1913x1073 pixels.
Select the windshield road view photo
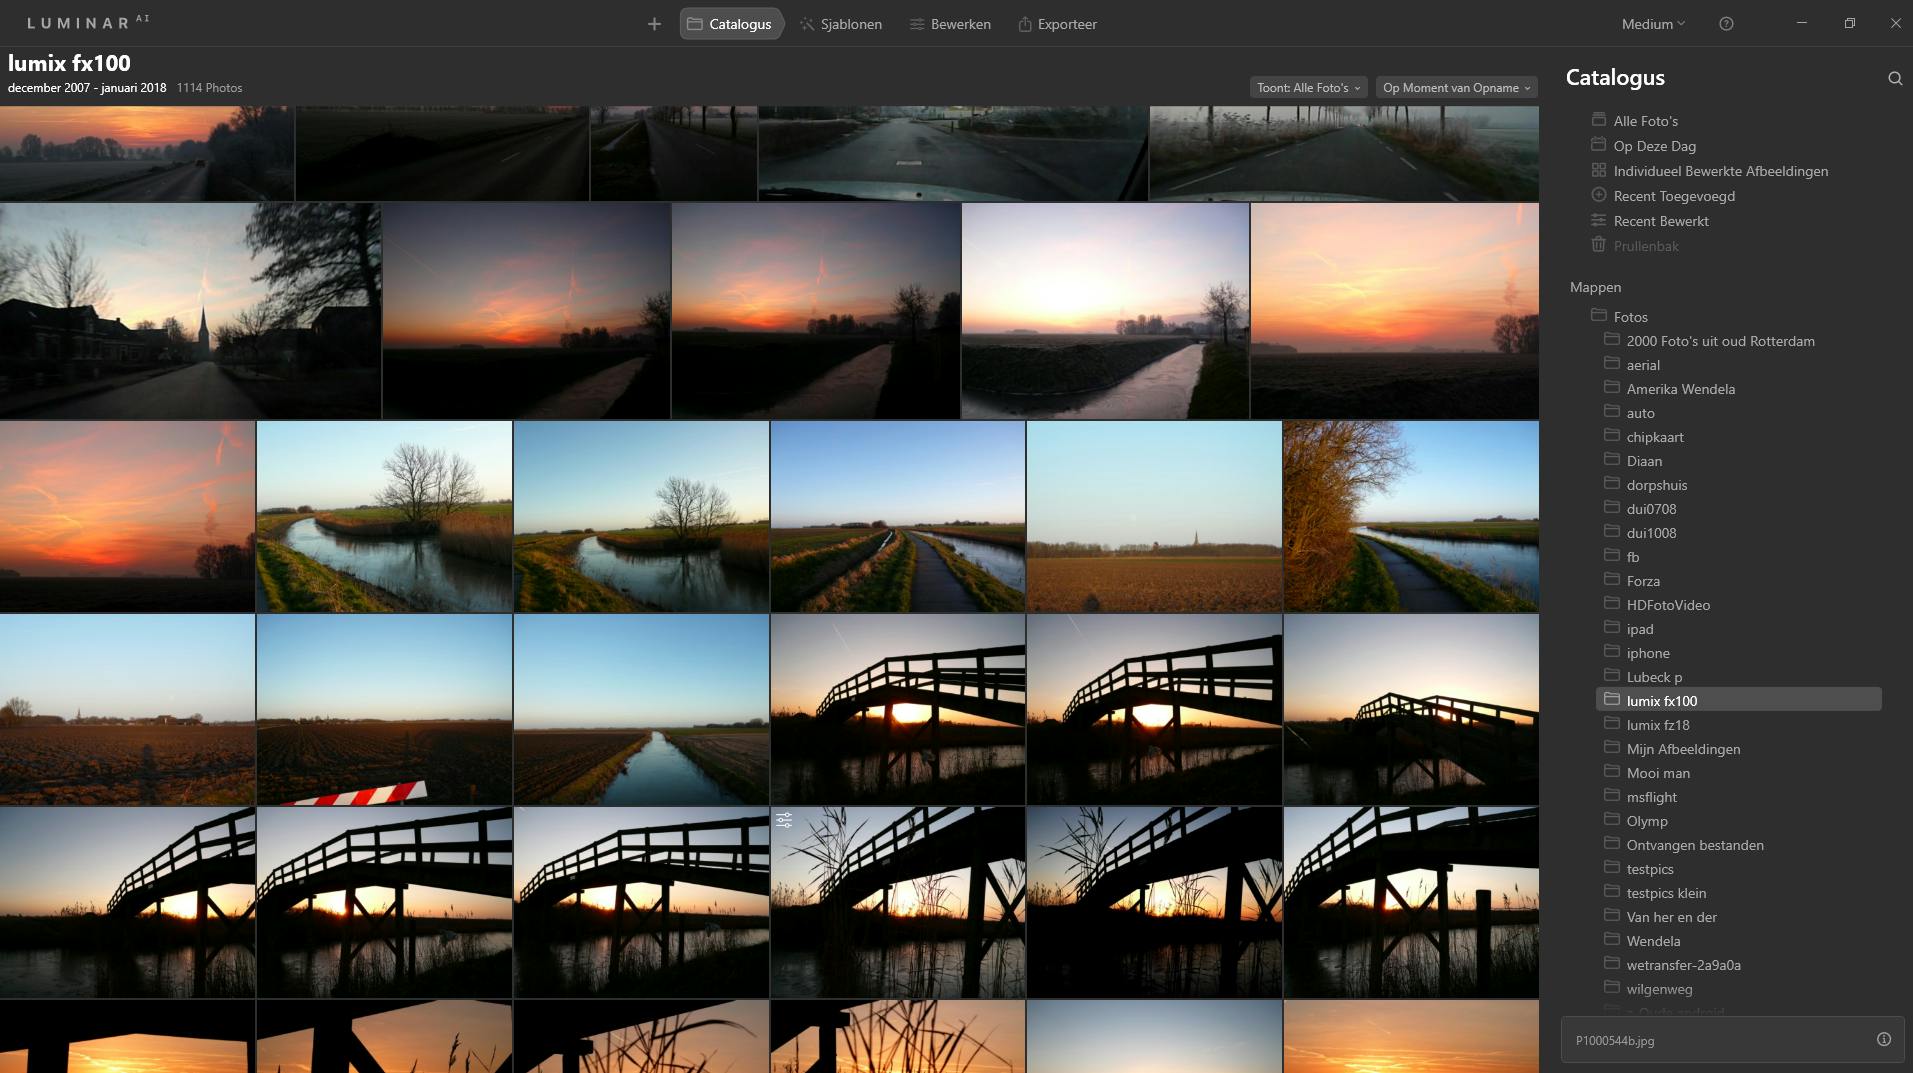(x=953, y=153)
